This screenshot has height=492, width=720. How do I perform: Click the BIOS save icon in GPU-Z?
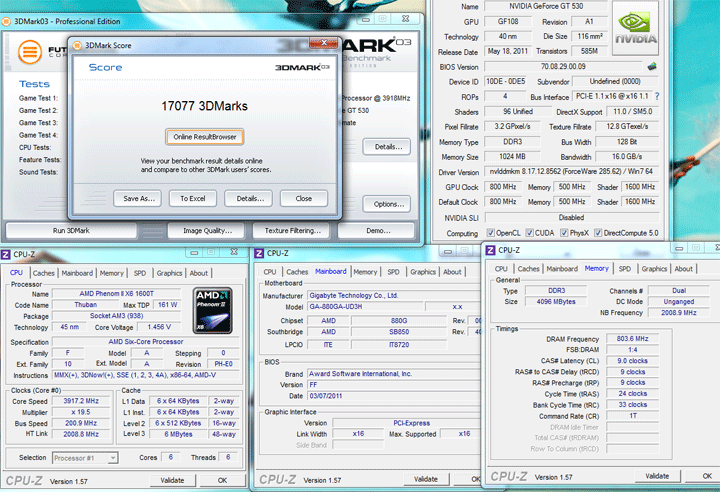[x=652, y=67]
